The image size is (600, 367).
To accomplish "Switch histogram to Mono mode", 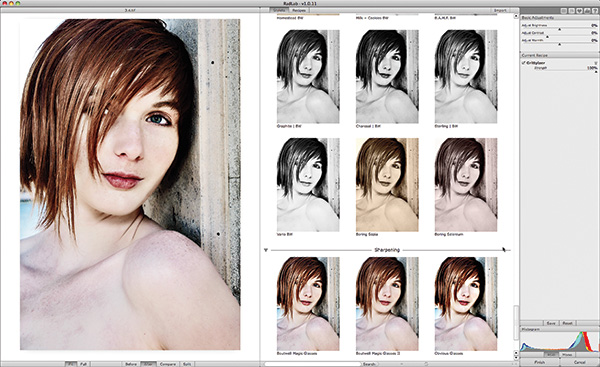I will [567, 355].
